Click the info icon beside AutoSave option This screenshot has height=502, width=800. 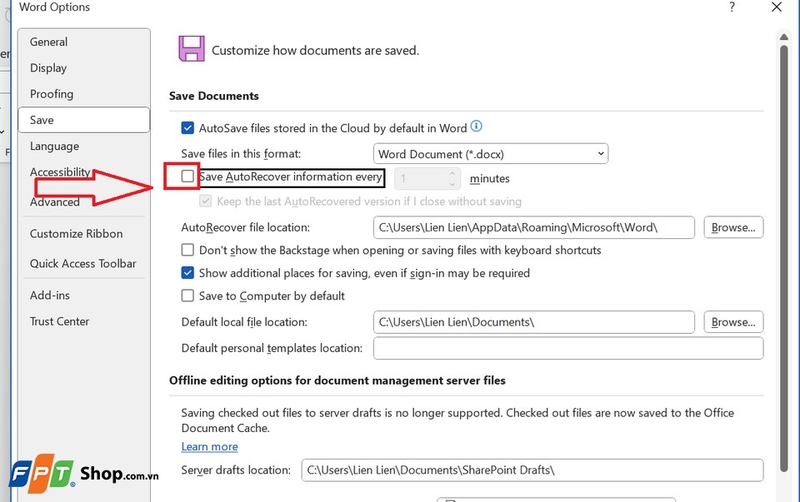click(x=476, y=126)
